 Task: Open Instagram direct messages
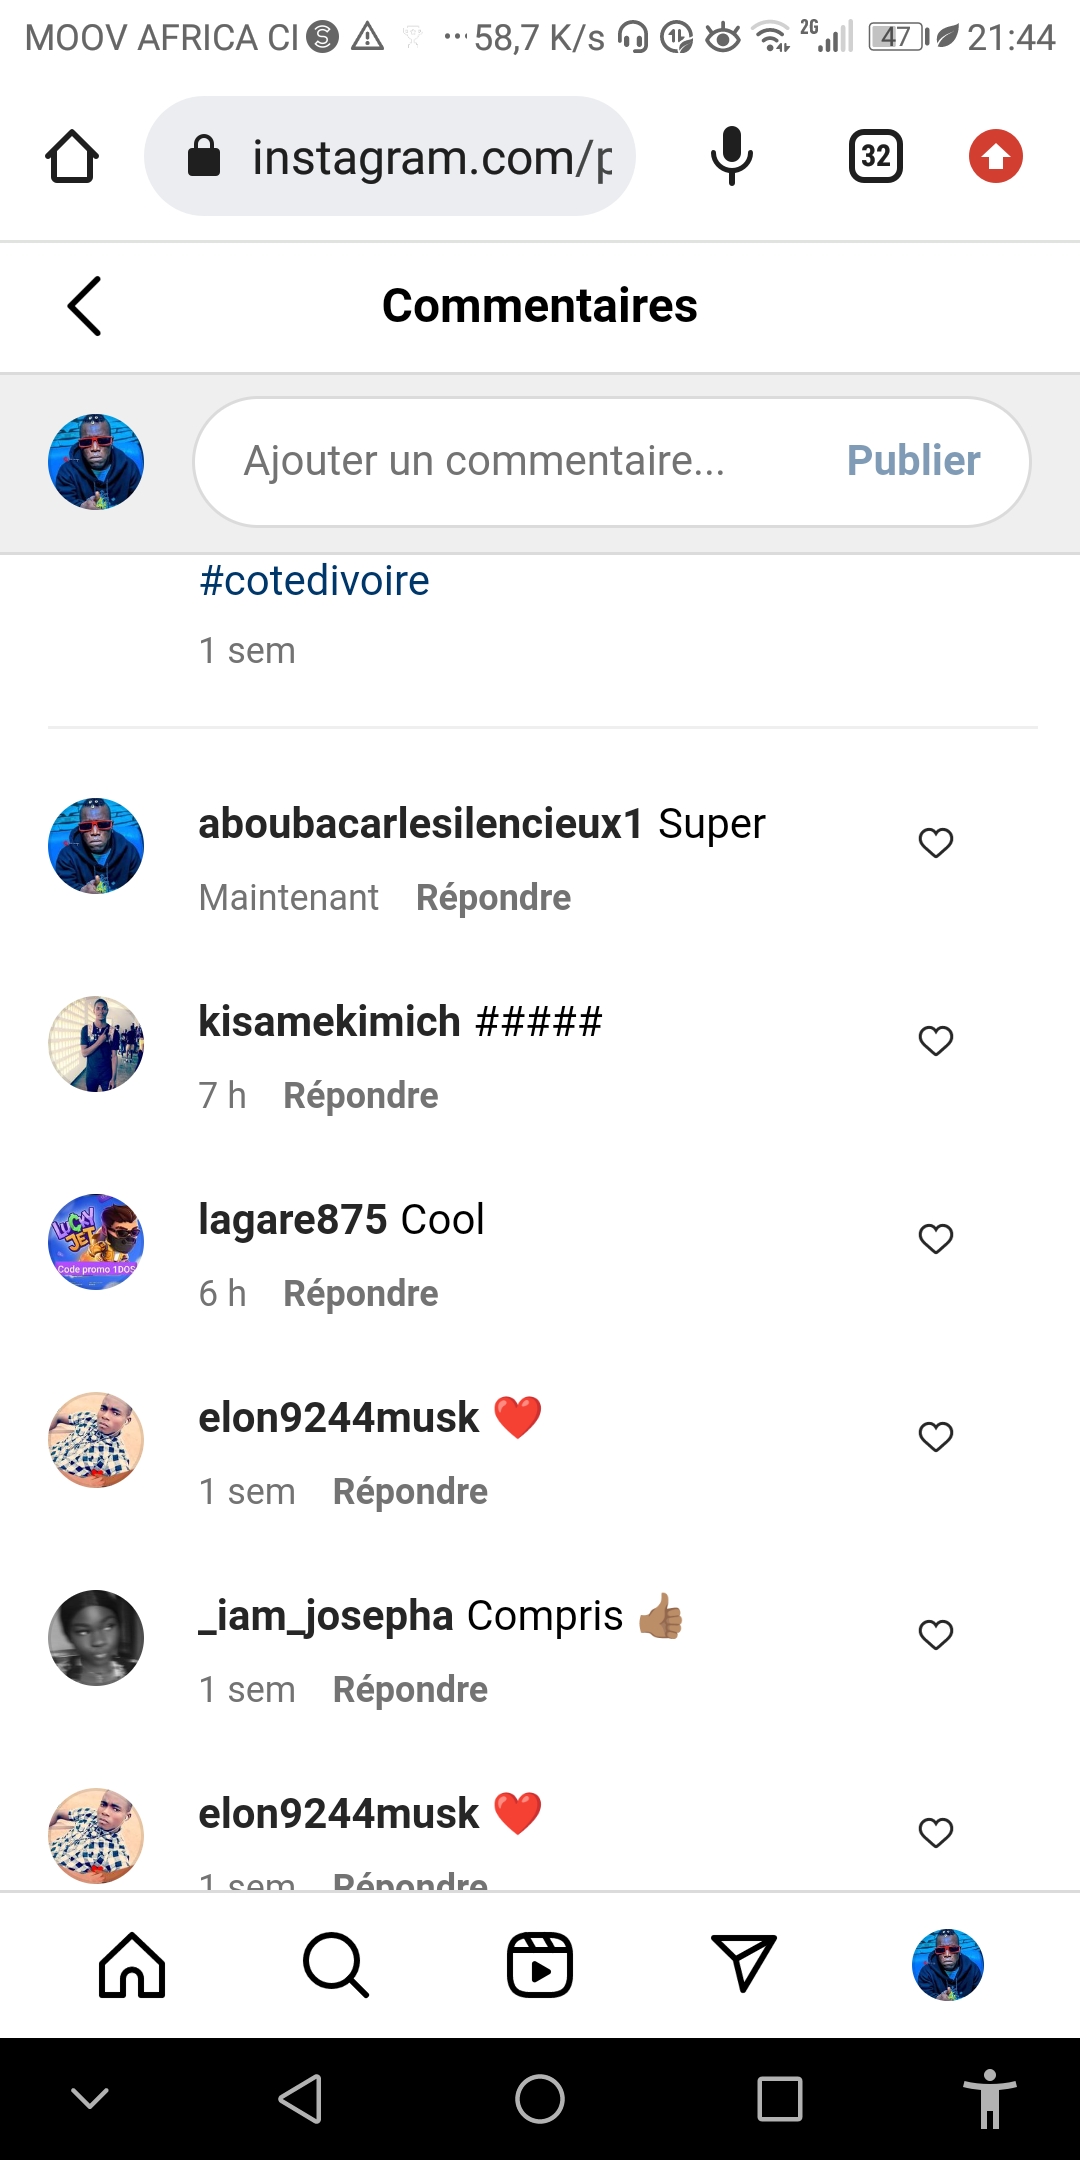pyautogui.click(x=743, y=1965)
